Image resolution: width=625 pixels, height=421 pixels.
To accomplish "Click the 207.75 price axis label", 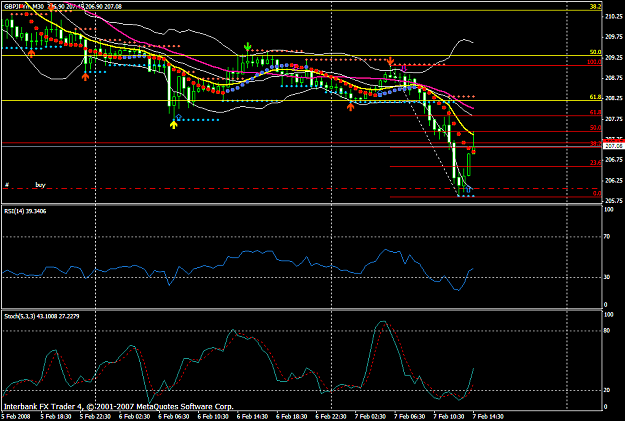I will coord(614,119).
